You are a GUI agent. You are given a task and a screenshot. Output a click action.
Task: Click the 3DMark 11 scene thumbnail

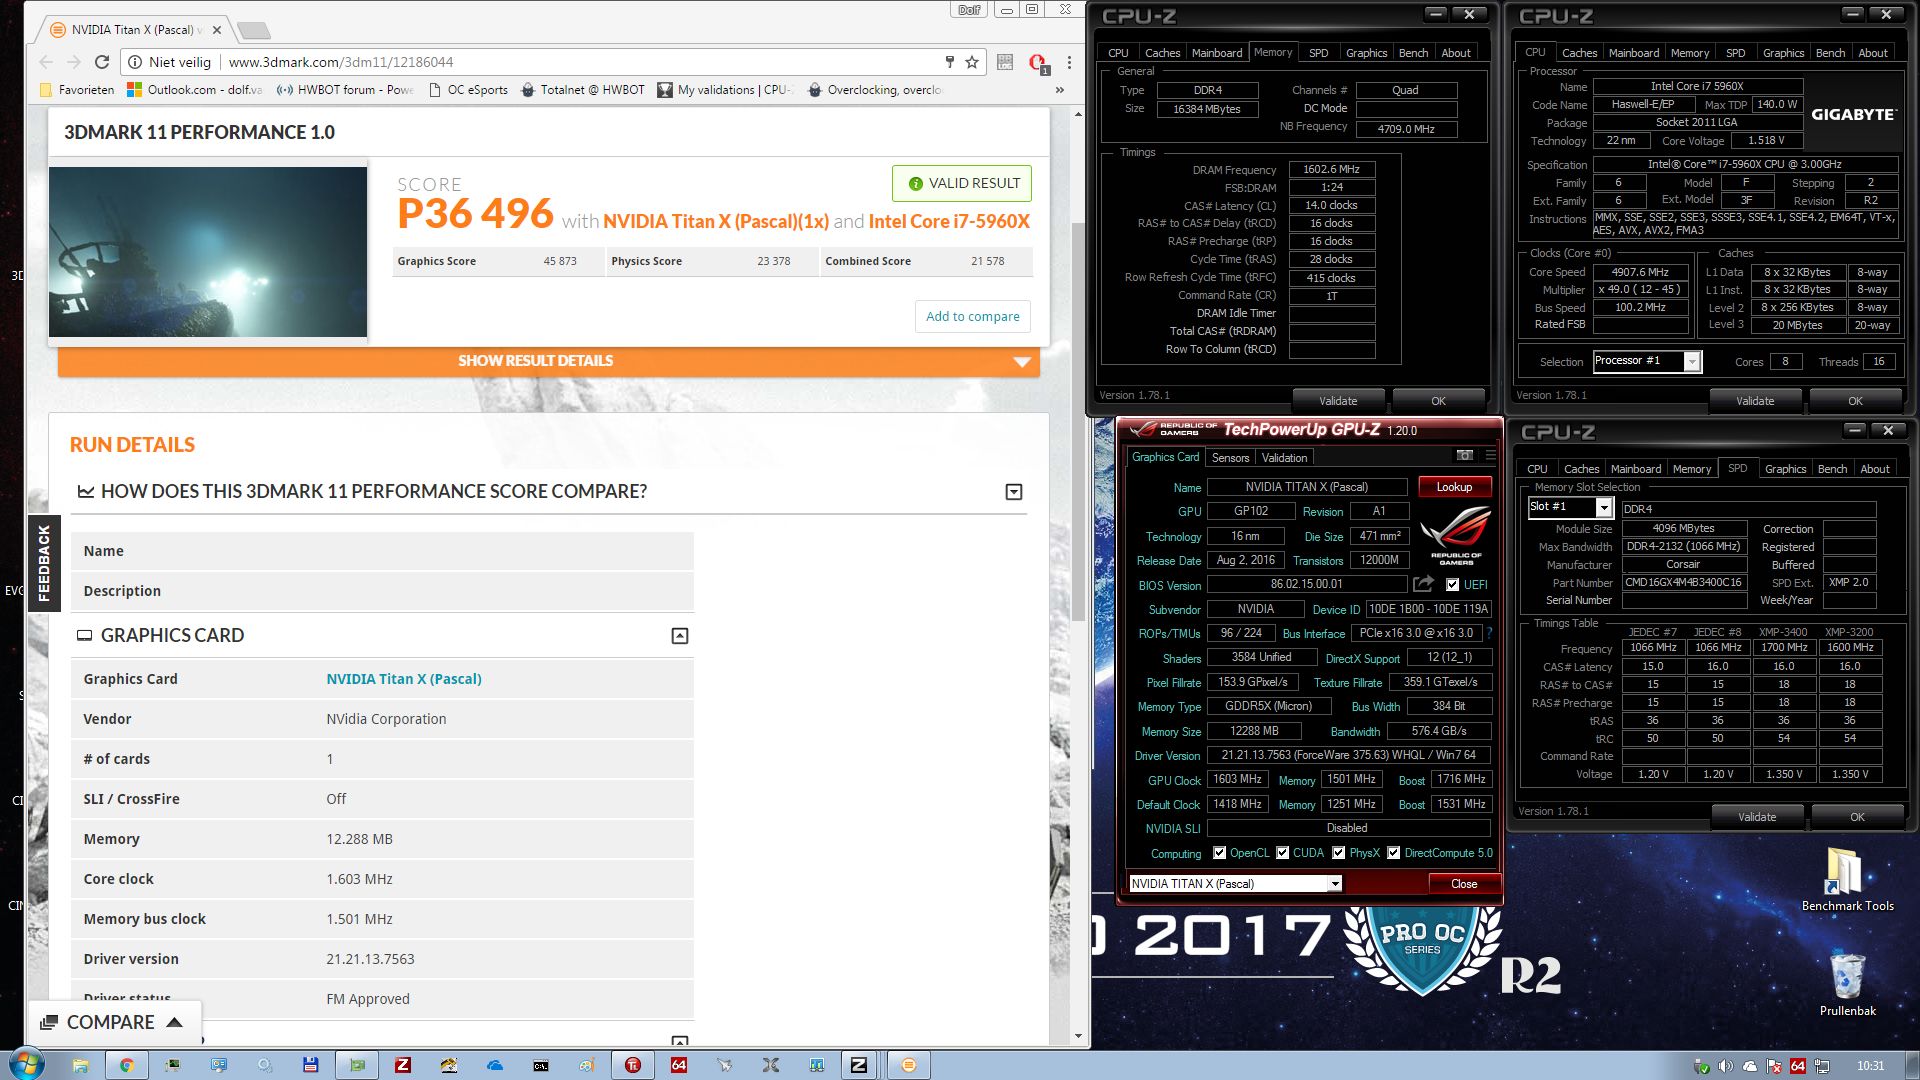point(208,252)
